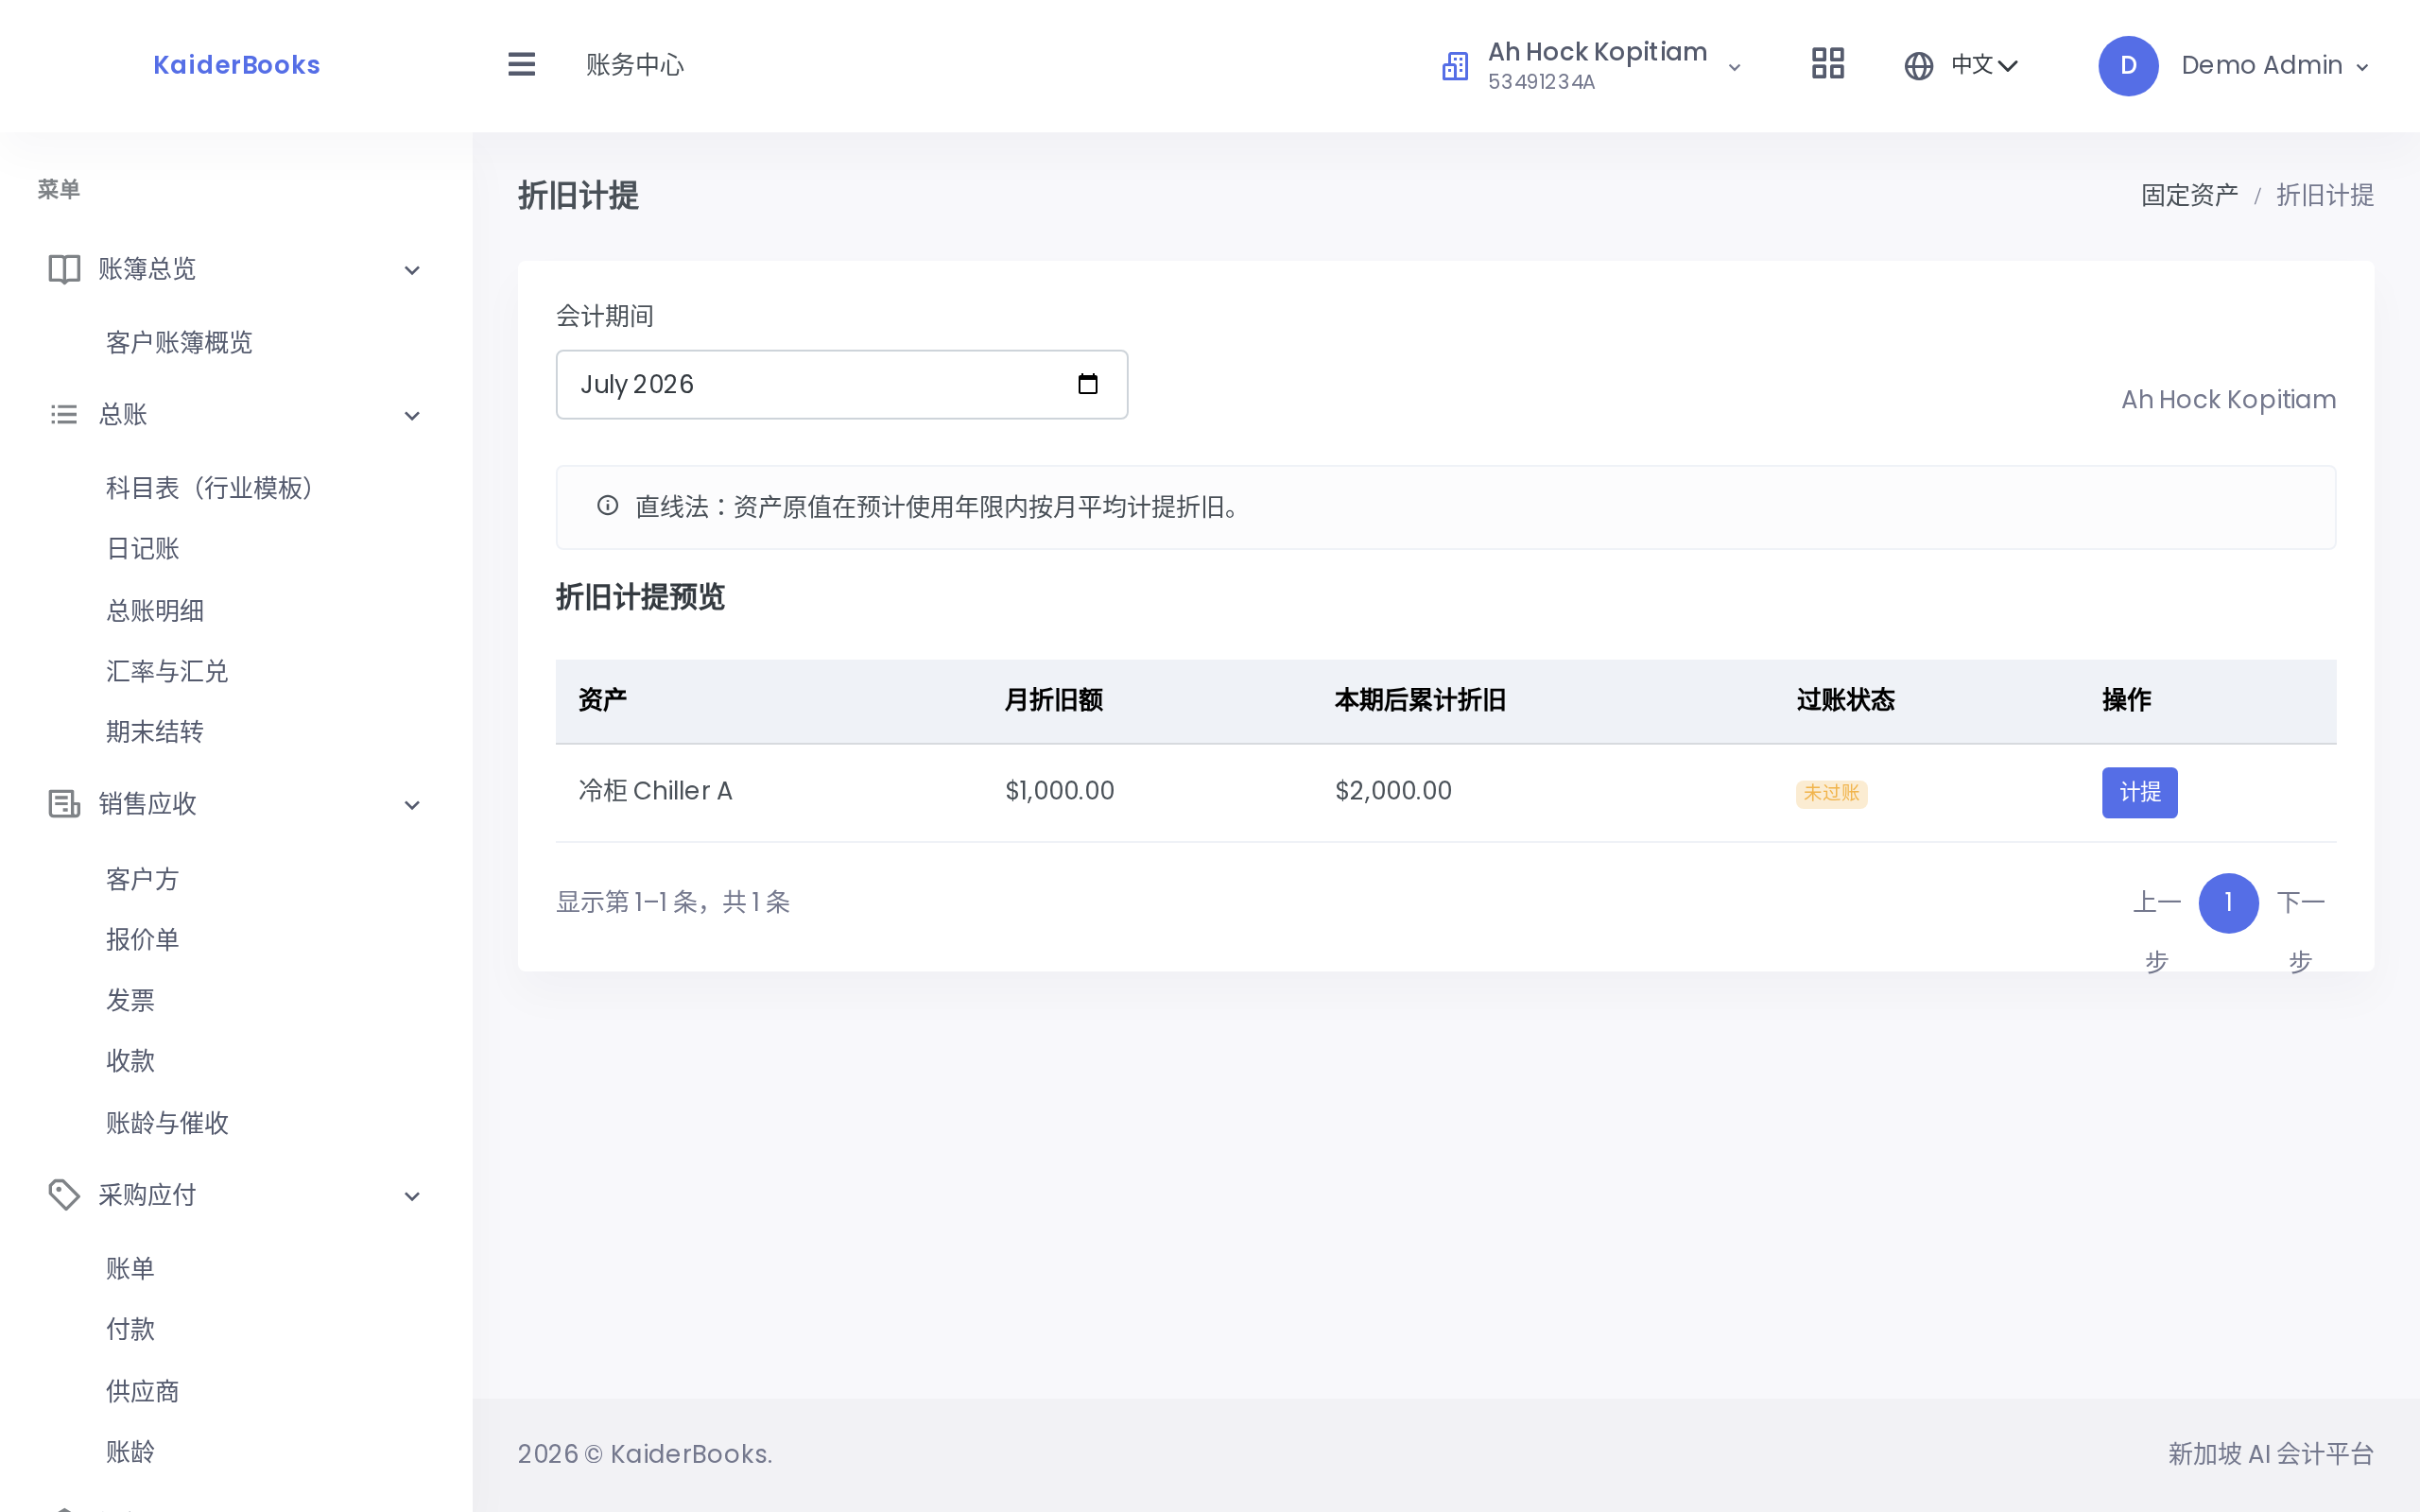
Task: Click the 计提 button for Chiller A
Action: point(2139,793)
